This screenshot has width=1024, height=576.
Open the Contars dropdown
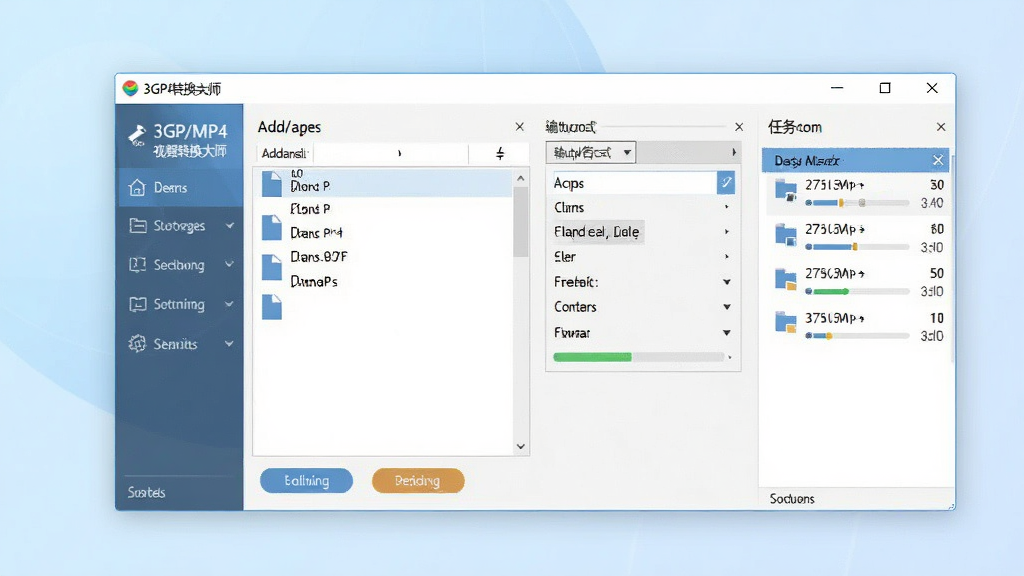point(726,307)
